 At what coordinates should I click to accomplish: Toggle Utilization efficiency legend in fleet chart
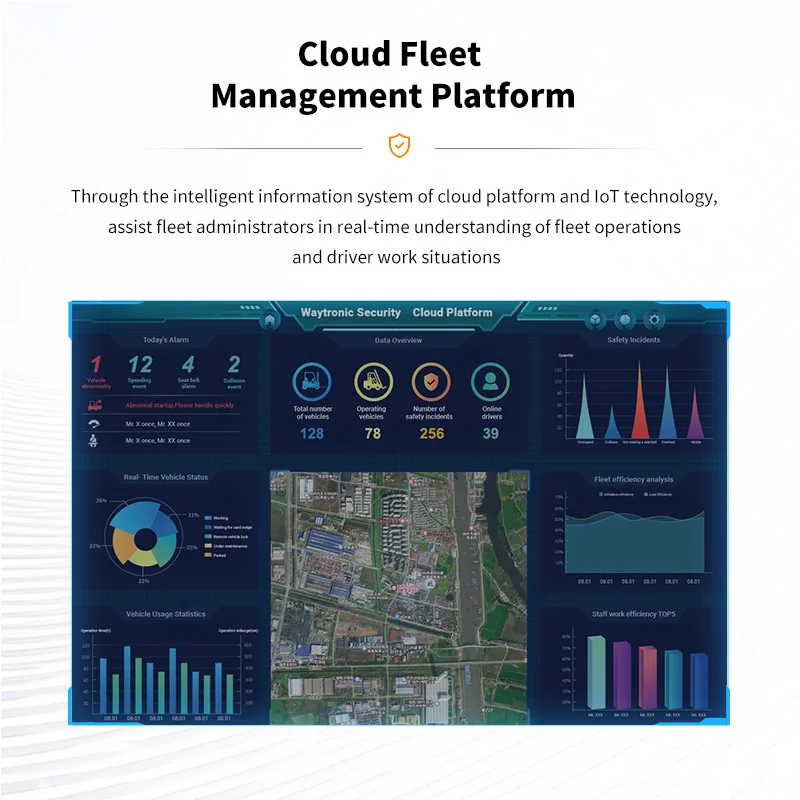point(617,494)
